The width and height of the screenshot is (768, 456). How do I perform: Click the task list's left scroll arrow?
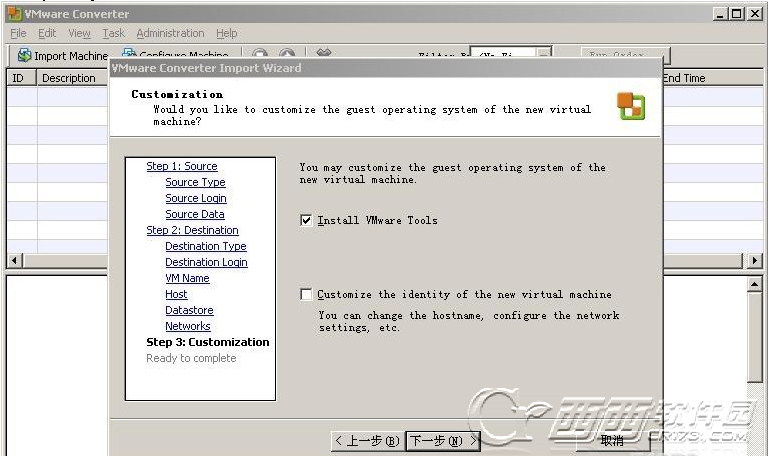15,261
